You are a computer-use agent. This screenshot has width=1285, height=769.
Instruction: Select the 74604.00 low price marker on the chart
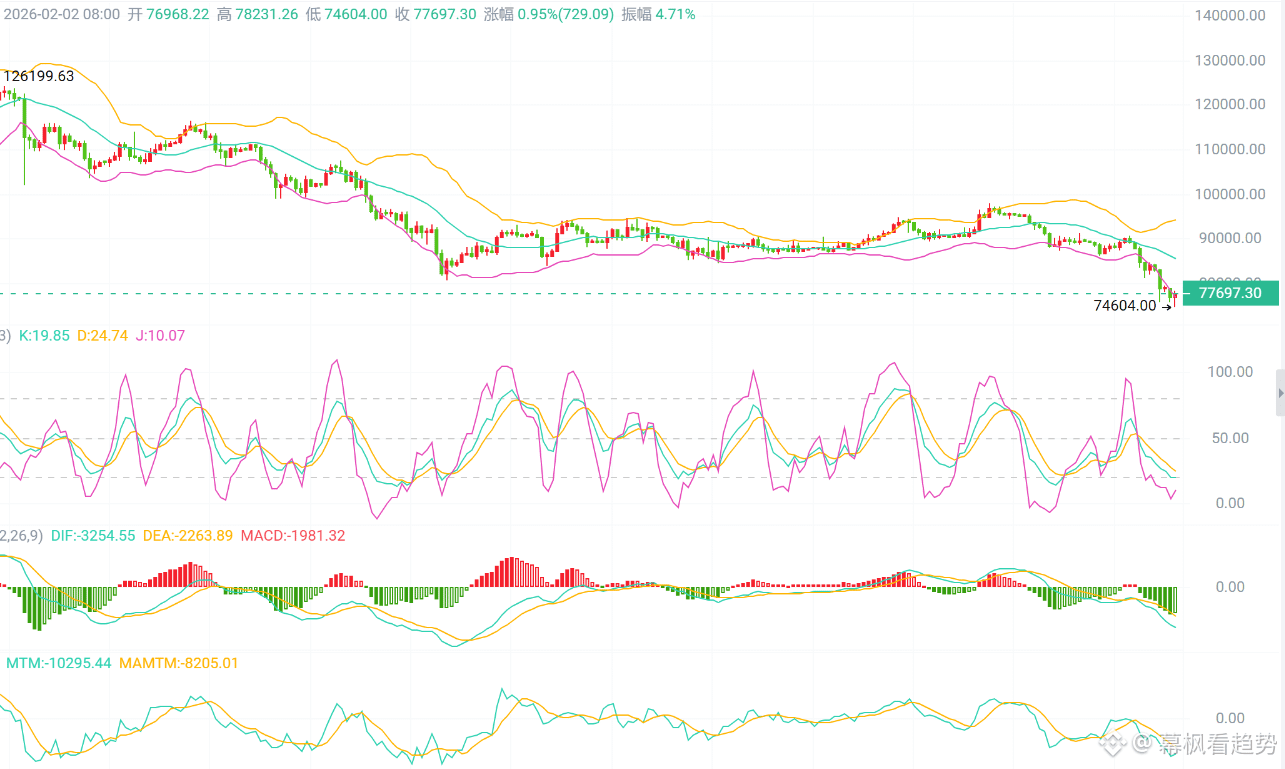click(1125, 306)
